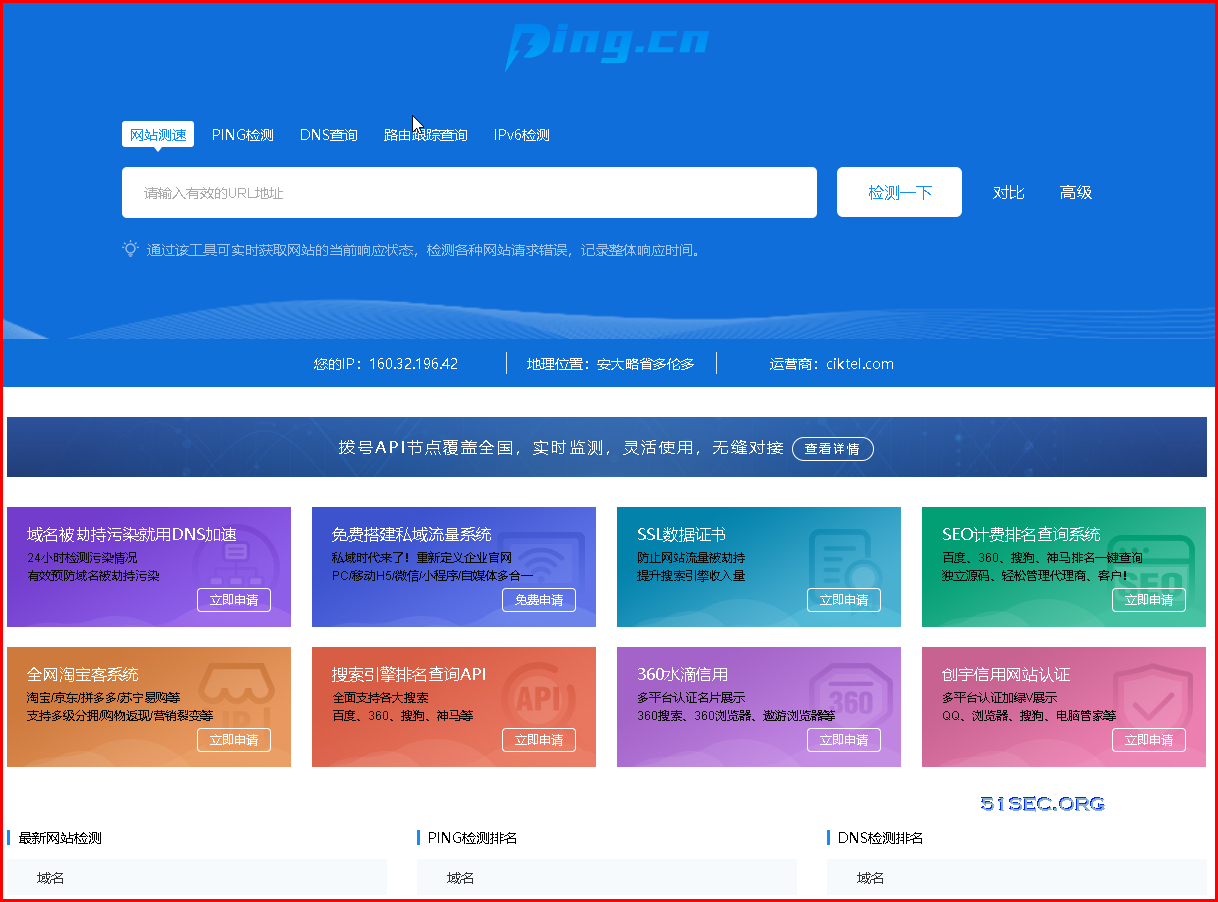Click the DNS检测排名 section heading

pos(880,838)
